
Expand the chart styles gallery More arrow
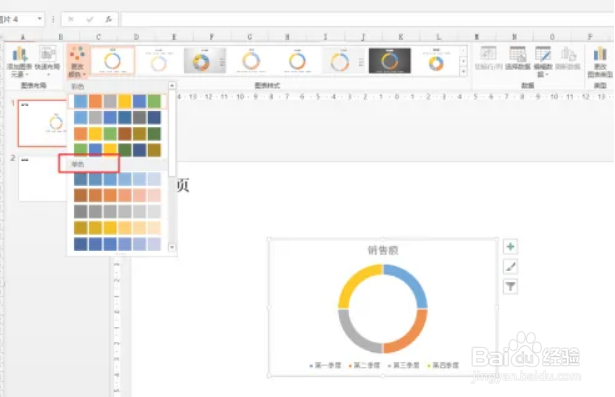(464, 72)
